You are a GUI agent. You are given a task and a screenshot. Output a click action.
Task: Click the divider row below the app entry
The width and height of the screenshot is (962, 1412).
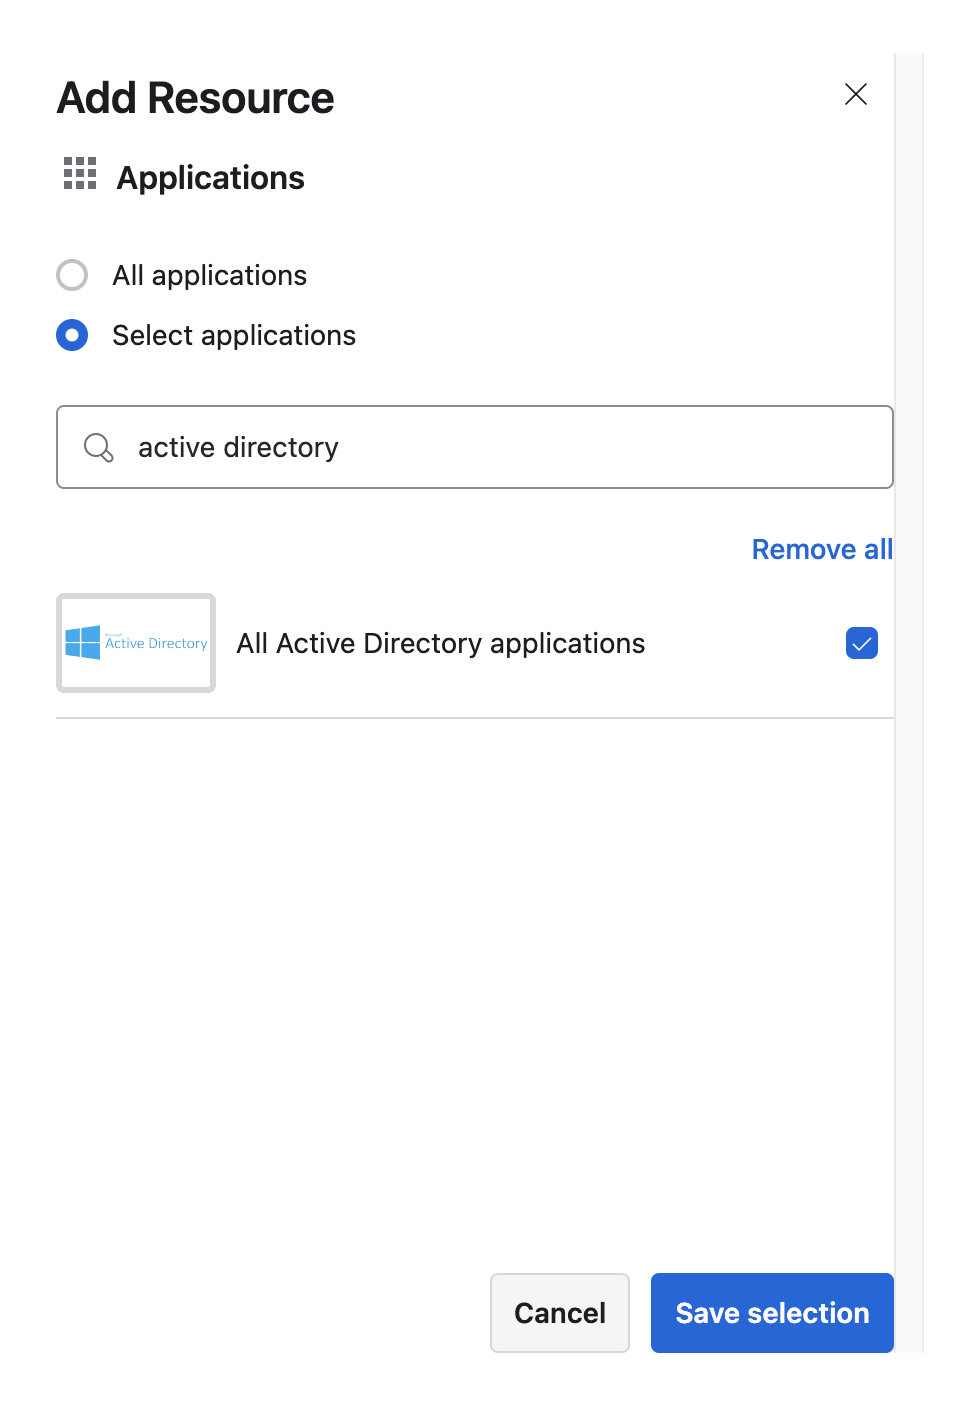475,717
